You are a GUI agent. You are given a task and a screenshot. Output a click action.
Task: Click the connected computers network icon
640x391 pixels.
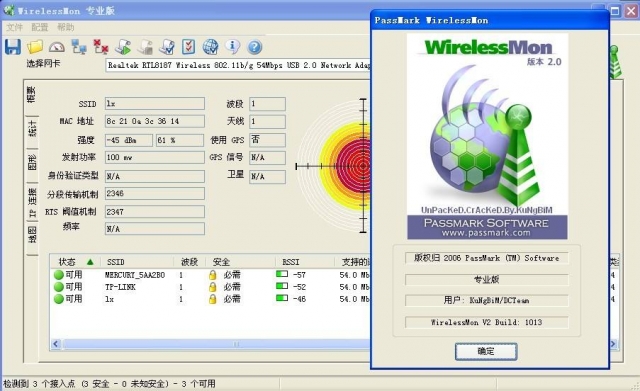[x=79, y=47]
